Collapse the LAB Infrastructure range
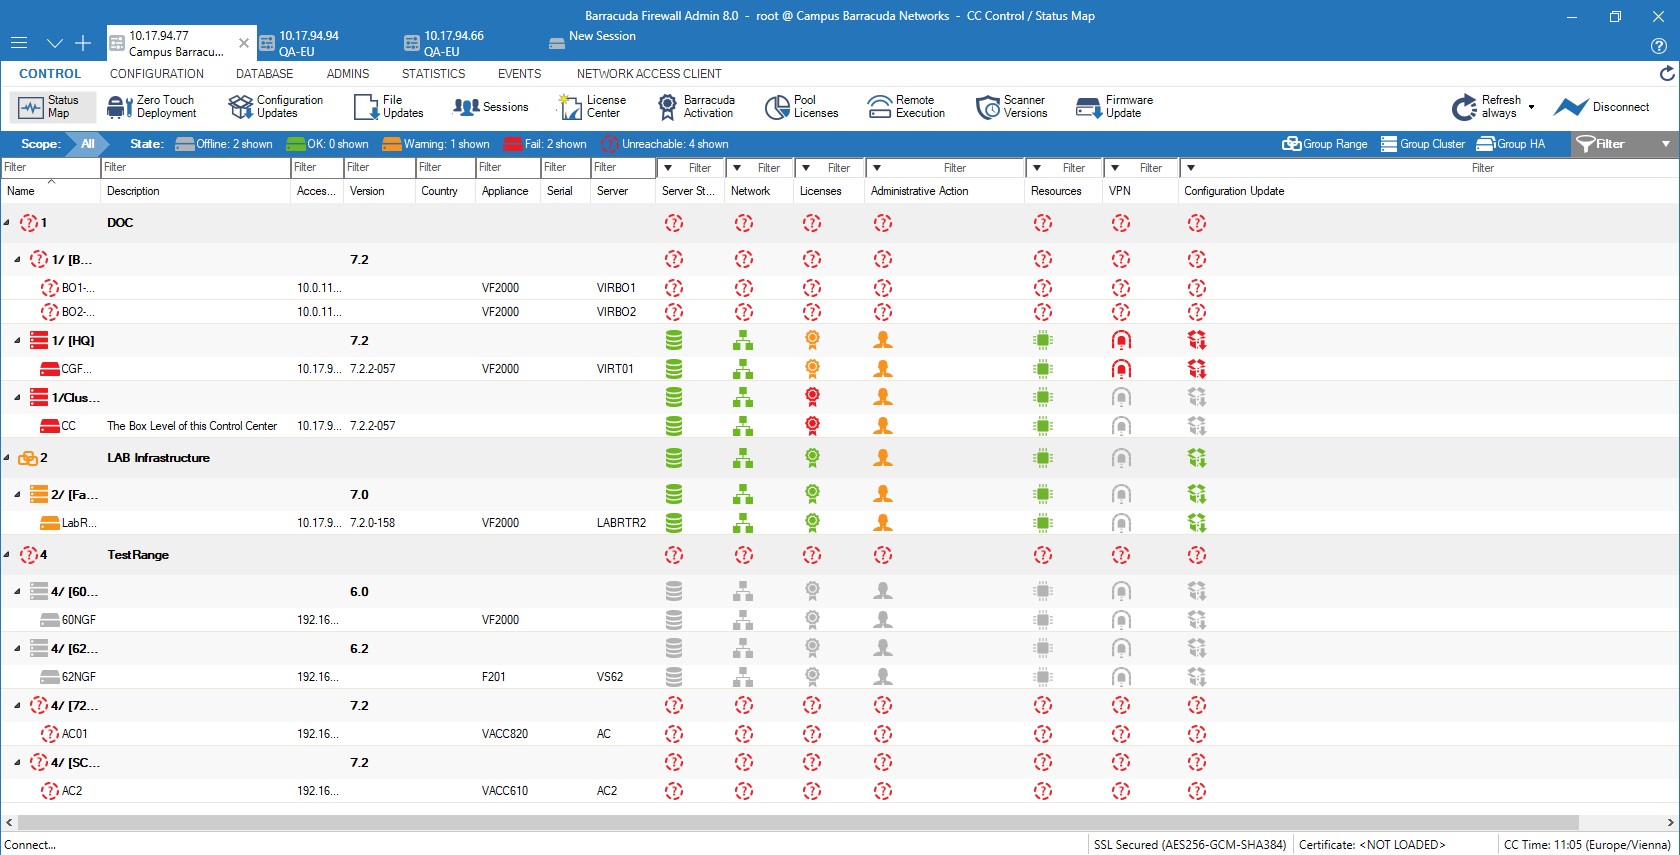 7,458
